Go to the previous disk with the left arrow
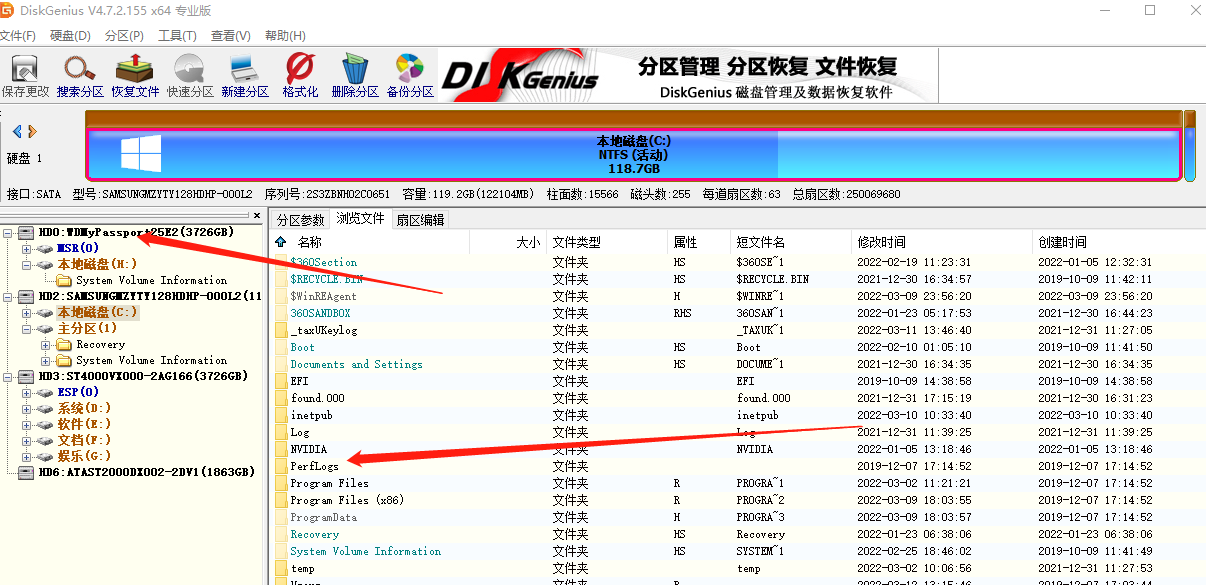 click(17, 131)
